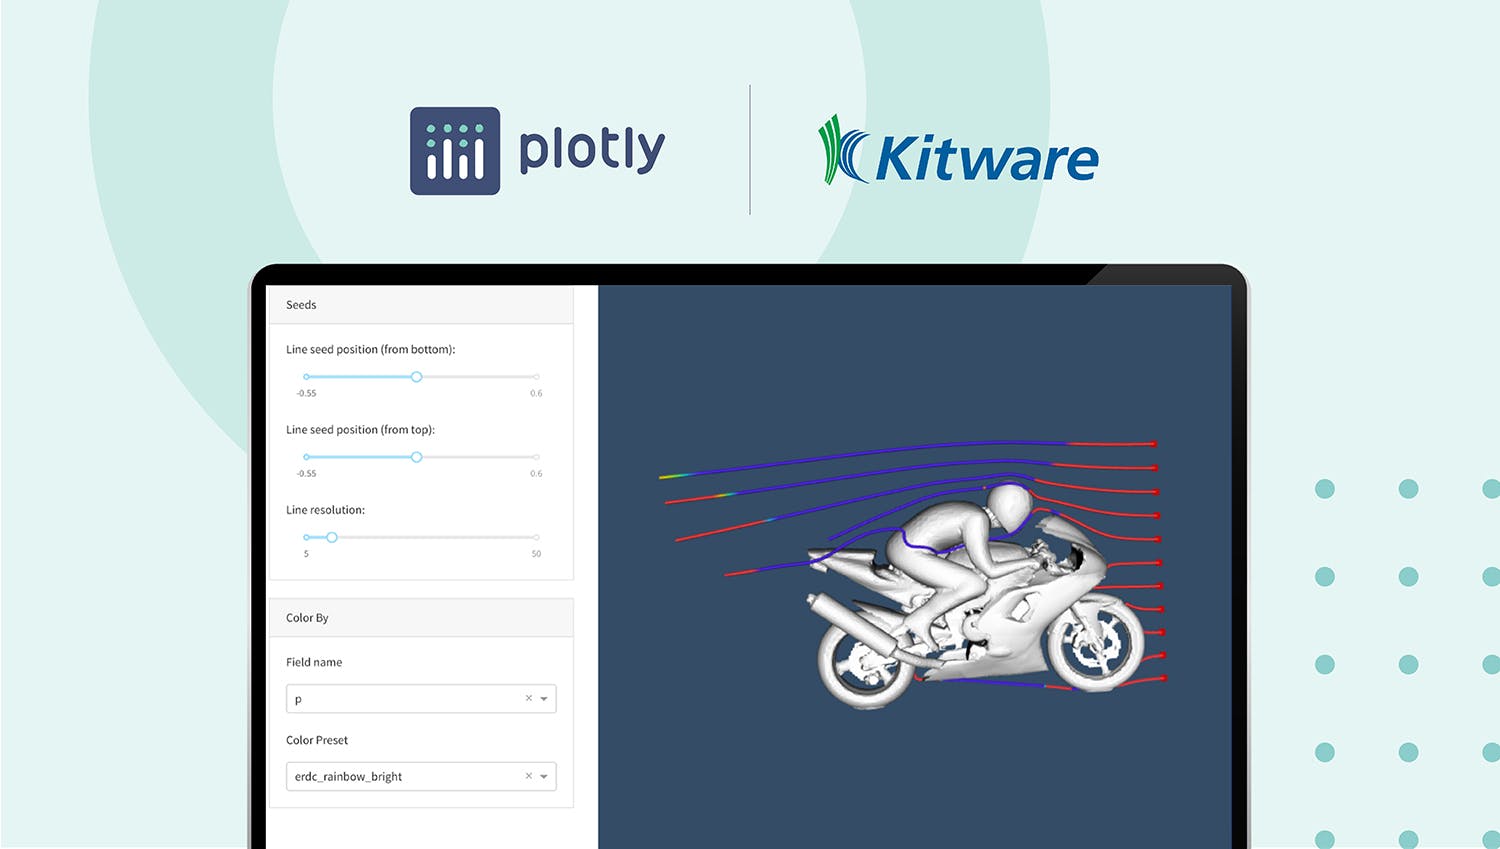Screen dimensions: 1500x849
Task: Click into the Field name combo box
Action: [421, 699]
